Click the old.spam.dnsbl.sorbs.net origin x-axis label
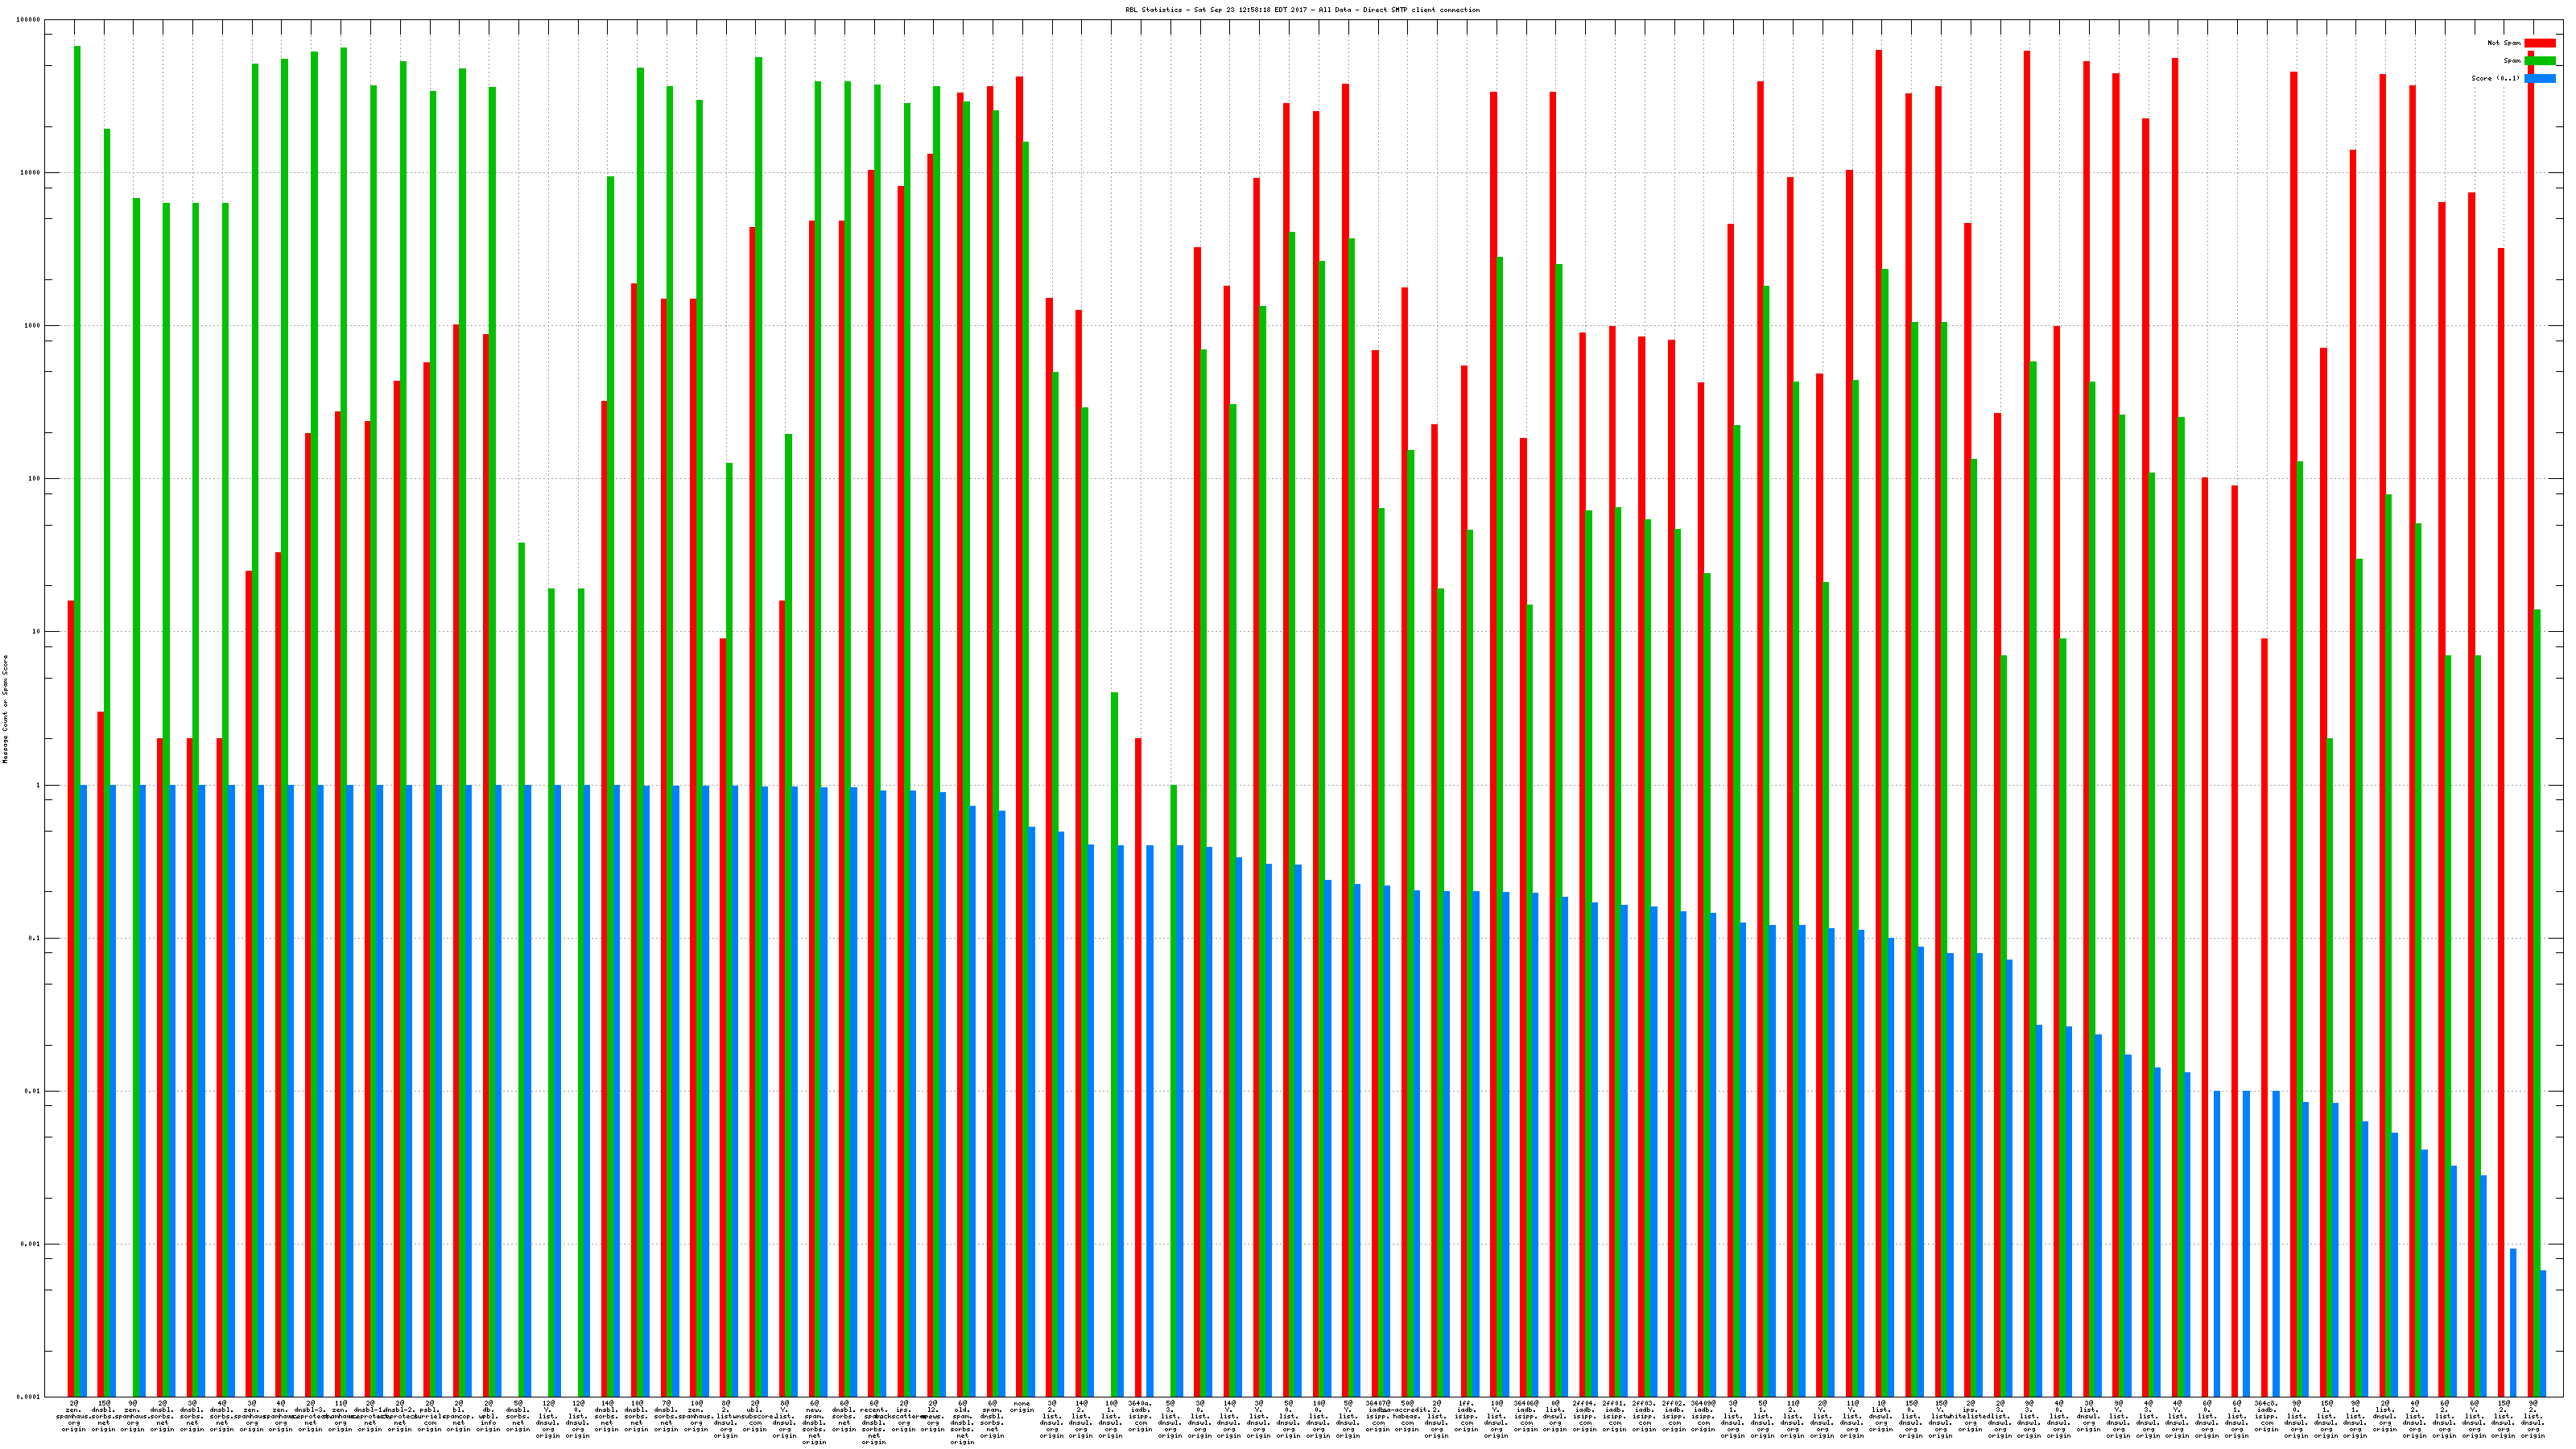Image resolution: width=2576 pixels, height=1449 pixels. tap(962, 1422)
